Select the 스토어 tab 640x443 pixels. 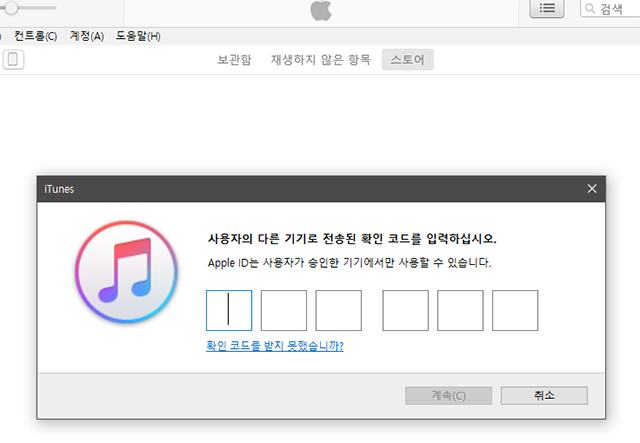click(x=407, y=60)
